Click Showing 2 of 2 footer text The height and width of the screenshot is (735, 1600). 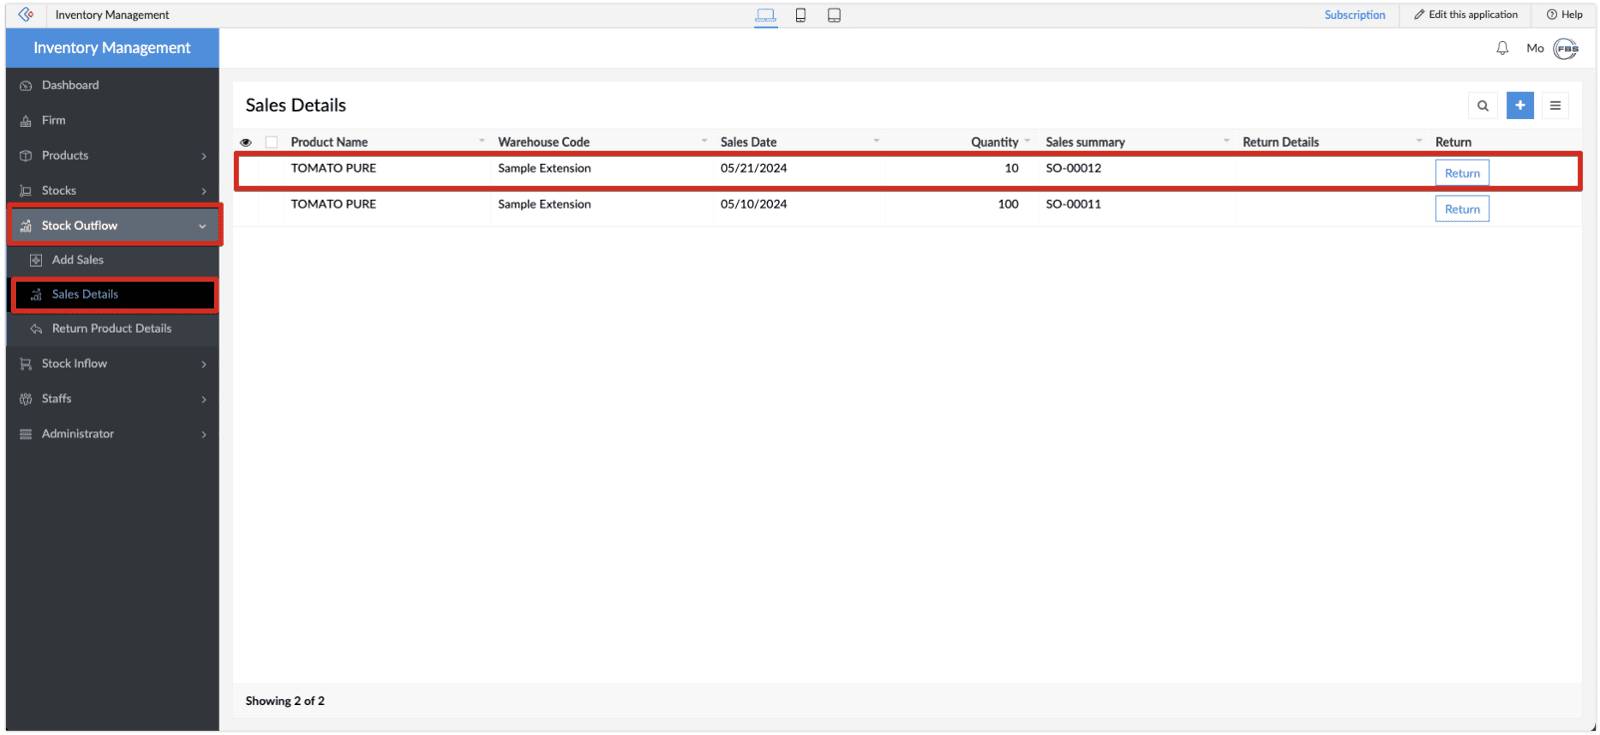pos(285,701)
